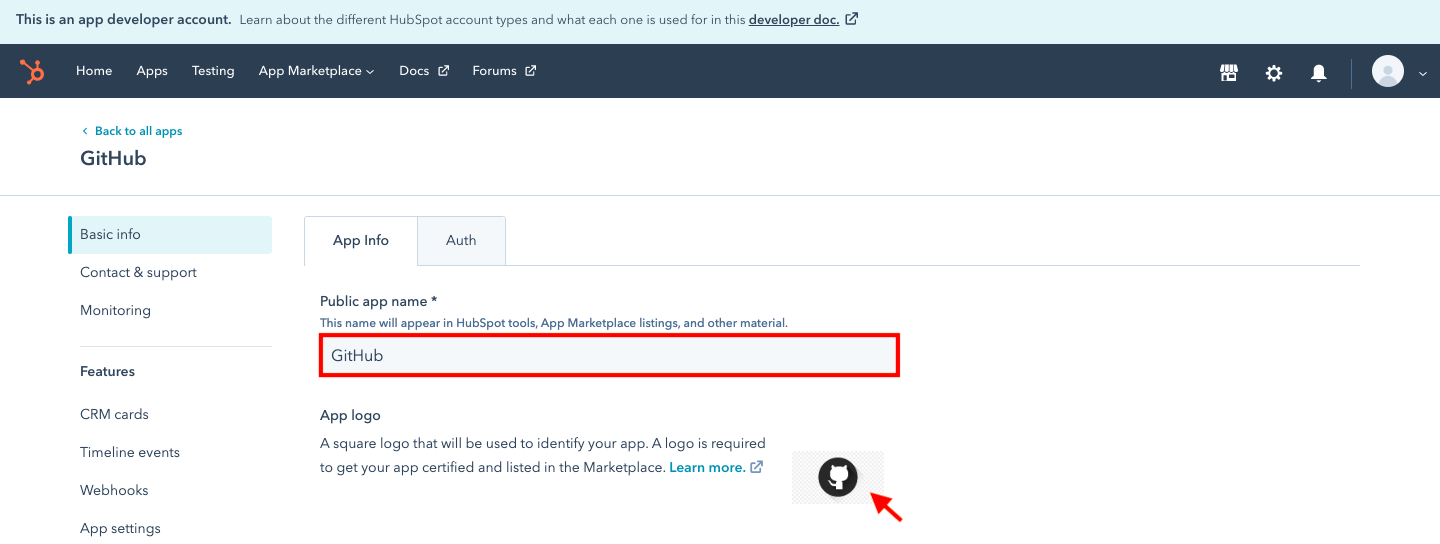The height and width of the screenshot is (544, 1440).
Task: Select Basic info in sidebar
Action: coord(170,234)
